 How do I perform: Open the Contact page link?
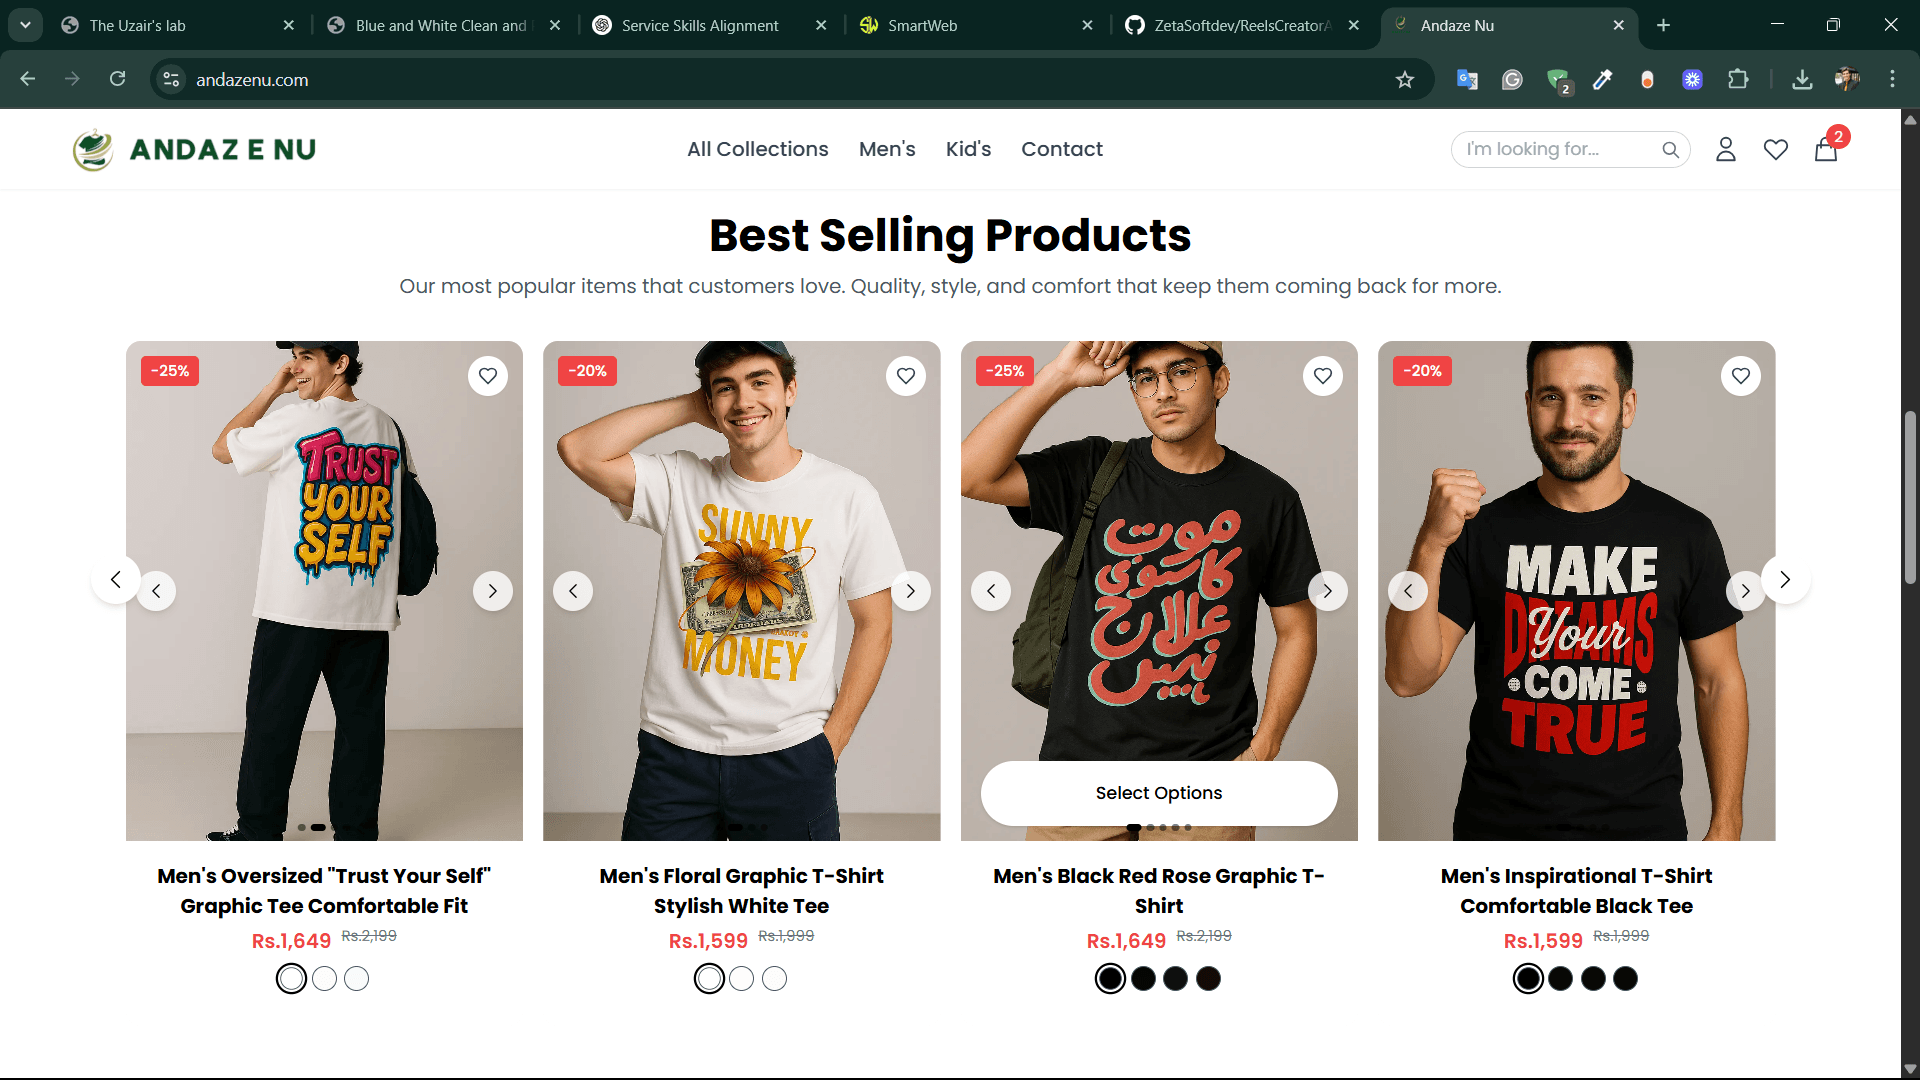pyautogui.click(x=1062, y=149)
